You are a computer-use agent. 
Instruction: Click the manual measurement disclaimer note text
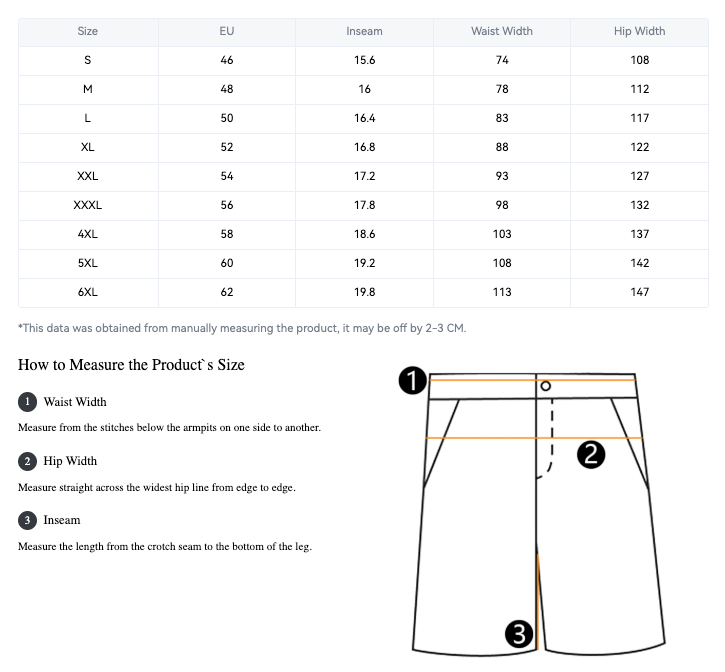(x=242, y=328)
